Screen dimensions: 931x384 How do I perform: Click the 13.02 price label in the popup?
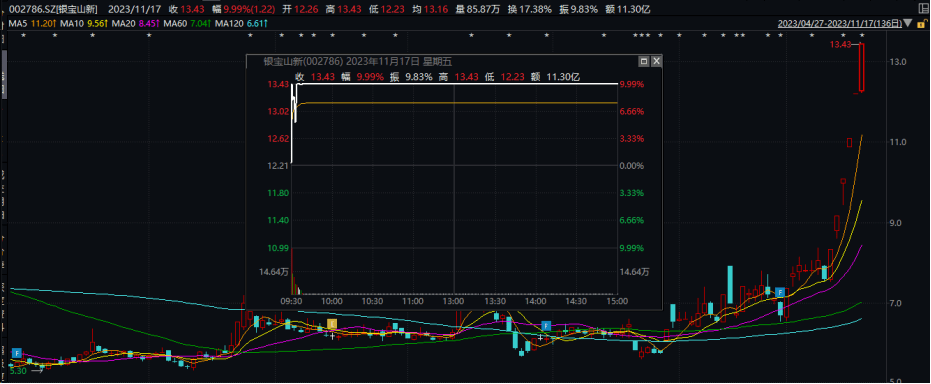[278, 112]
